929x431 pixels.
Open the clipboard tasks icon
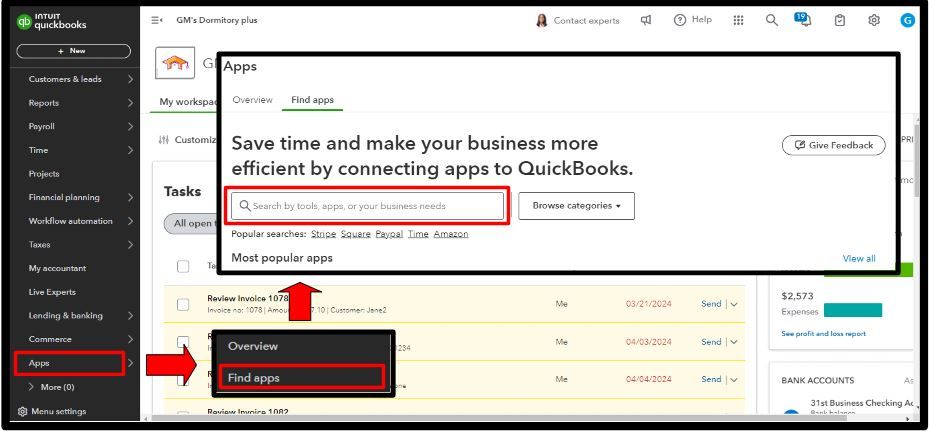pos(840,20)
